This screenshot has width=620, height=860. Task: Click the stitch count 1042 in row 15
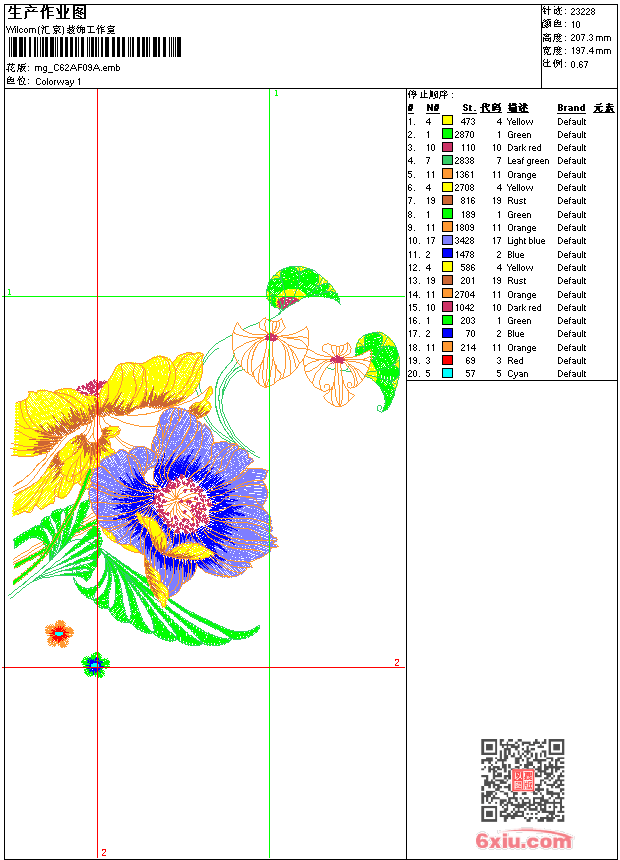tap(464, 307)
